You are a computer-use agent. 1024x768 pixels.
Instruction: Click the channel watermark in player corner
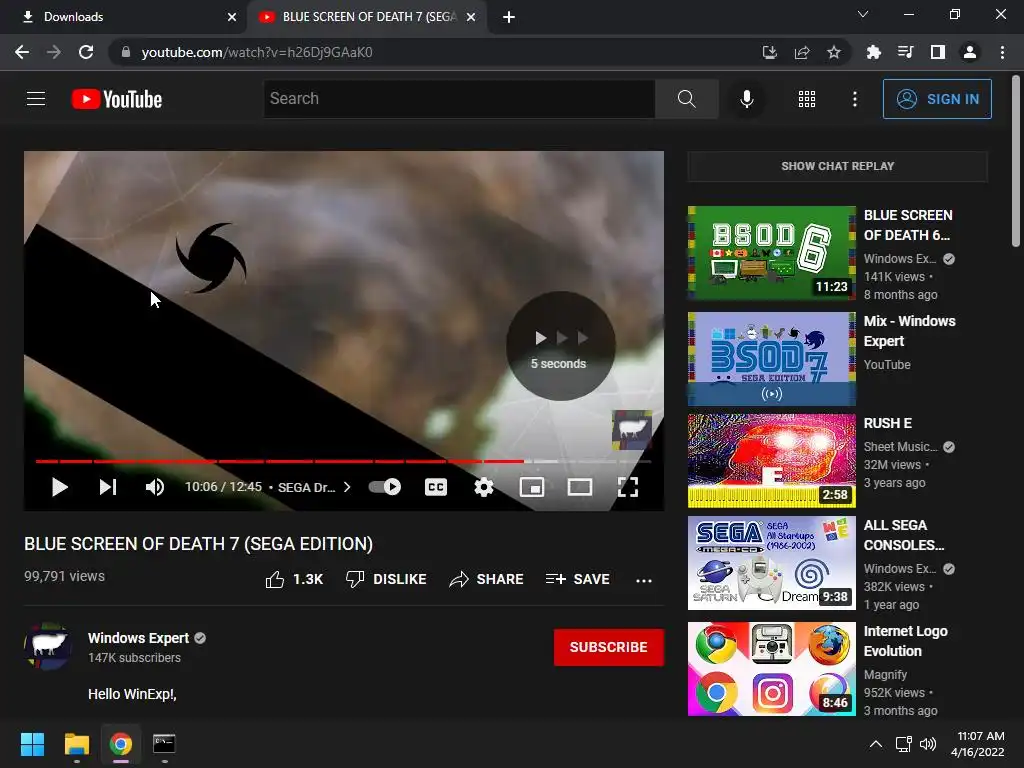point(632,430)
